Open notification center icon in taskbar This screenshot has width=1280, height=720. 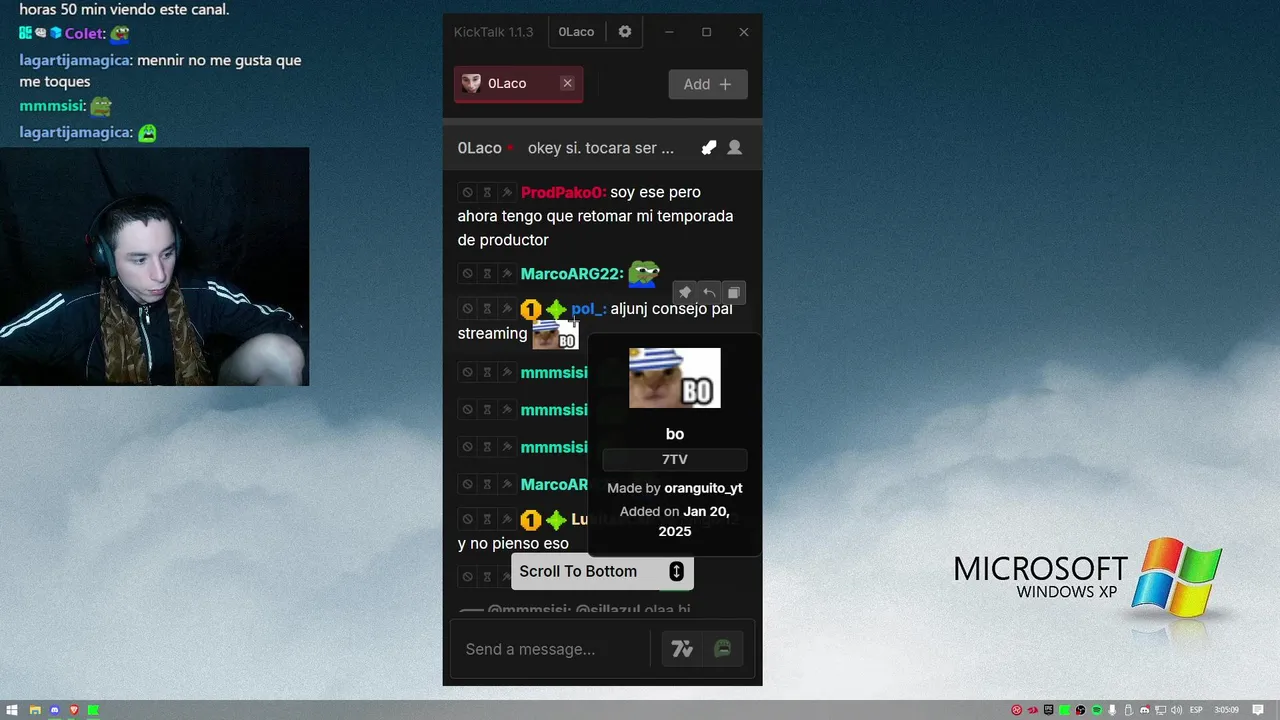[x=1257, y=710]
